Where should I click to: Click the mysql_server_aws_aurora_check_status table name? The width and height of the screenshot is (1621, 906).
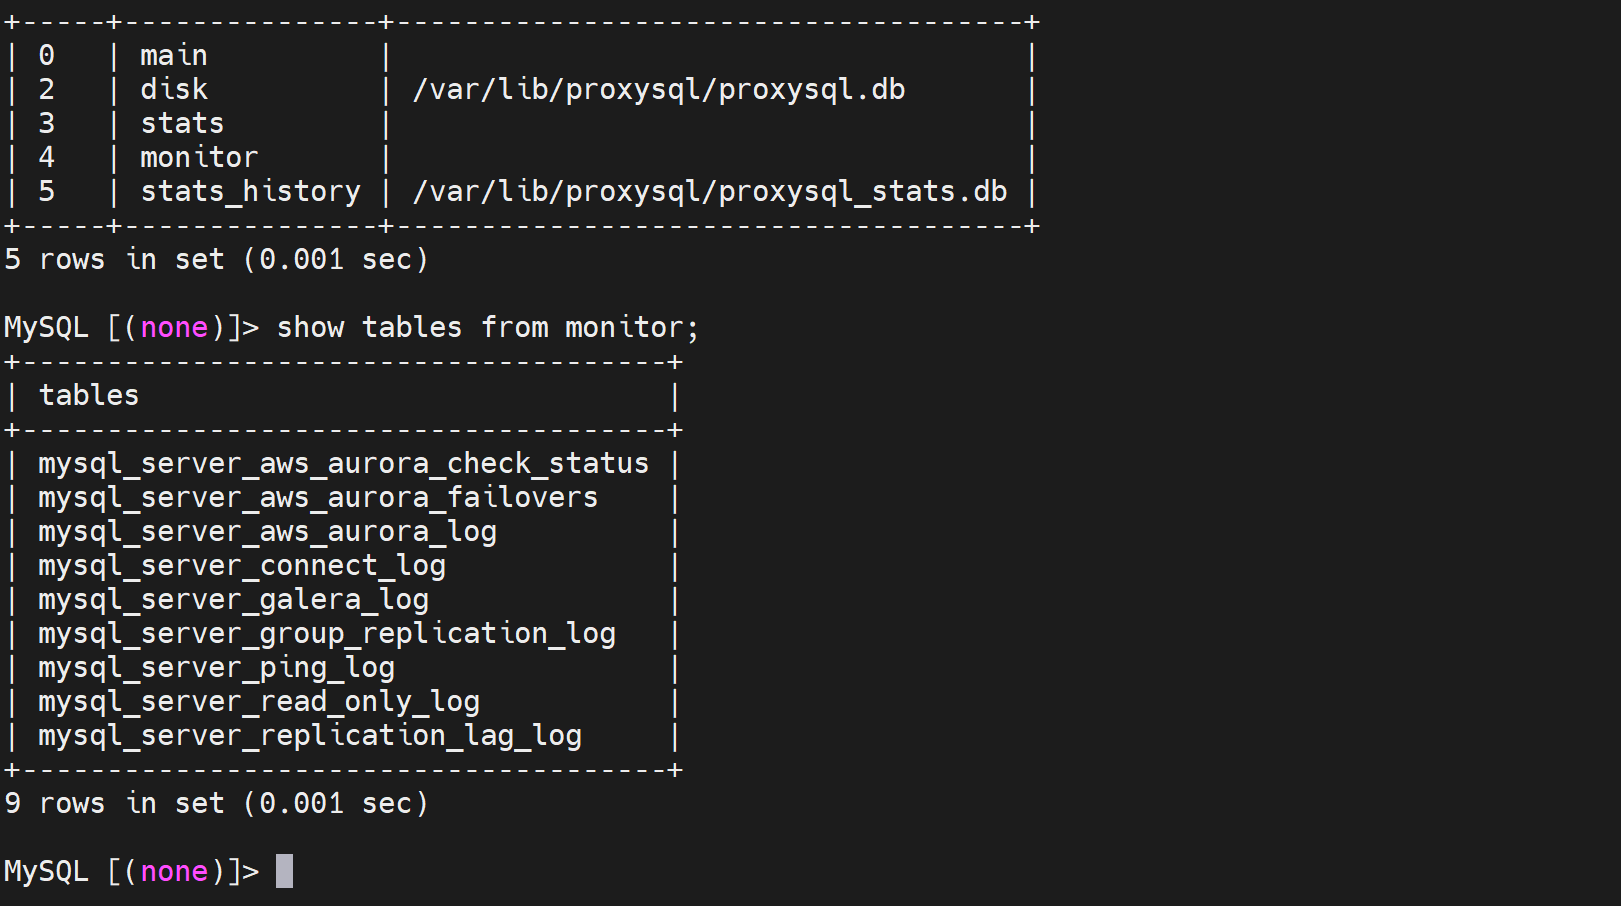coord(343,464)
